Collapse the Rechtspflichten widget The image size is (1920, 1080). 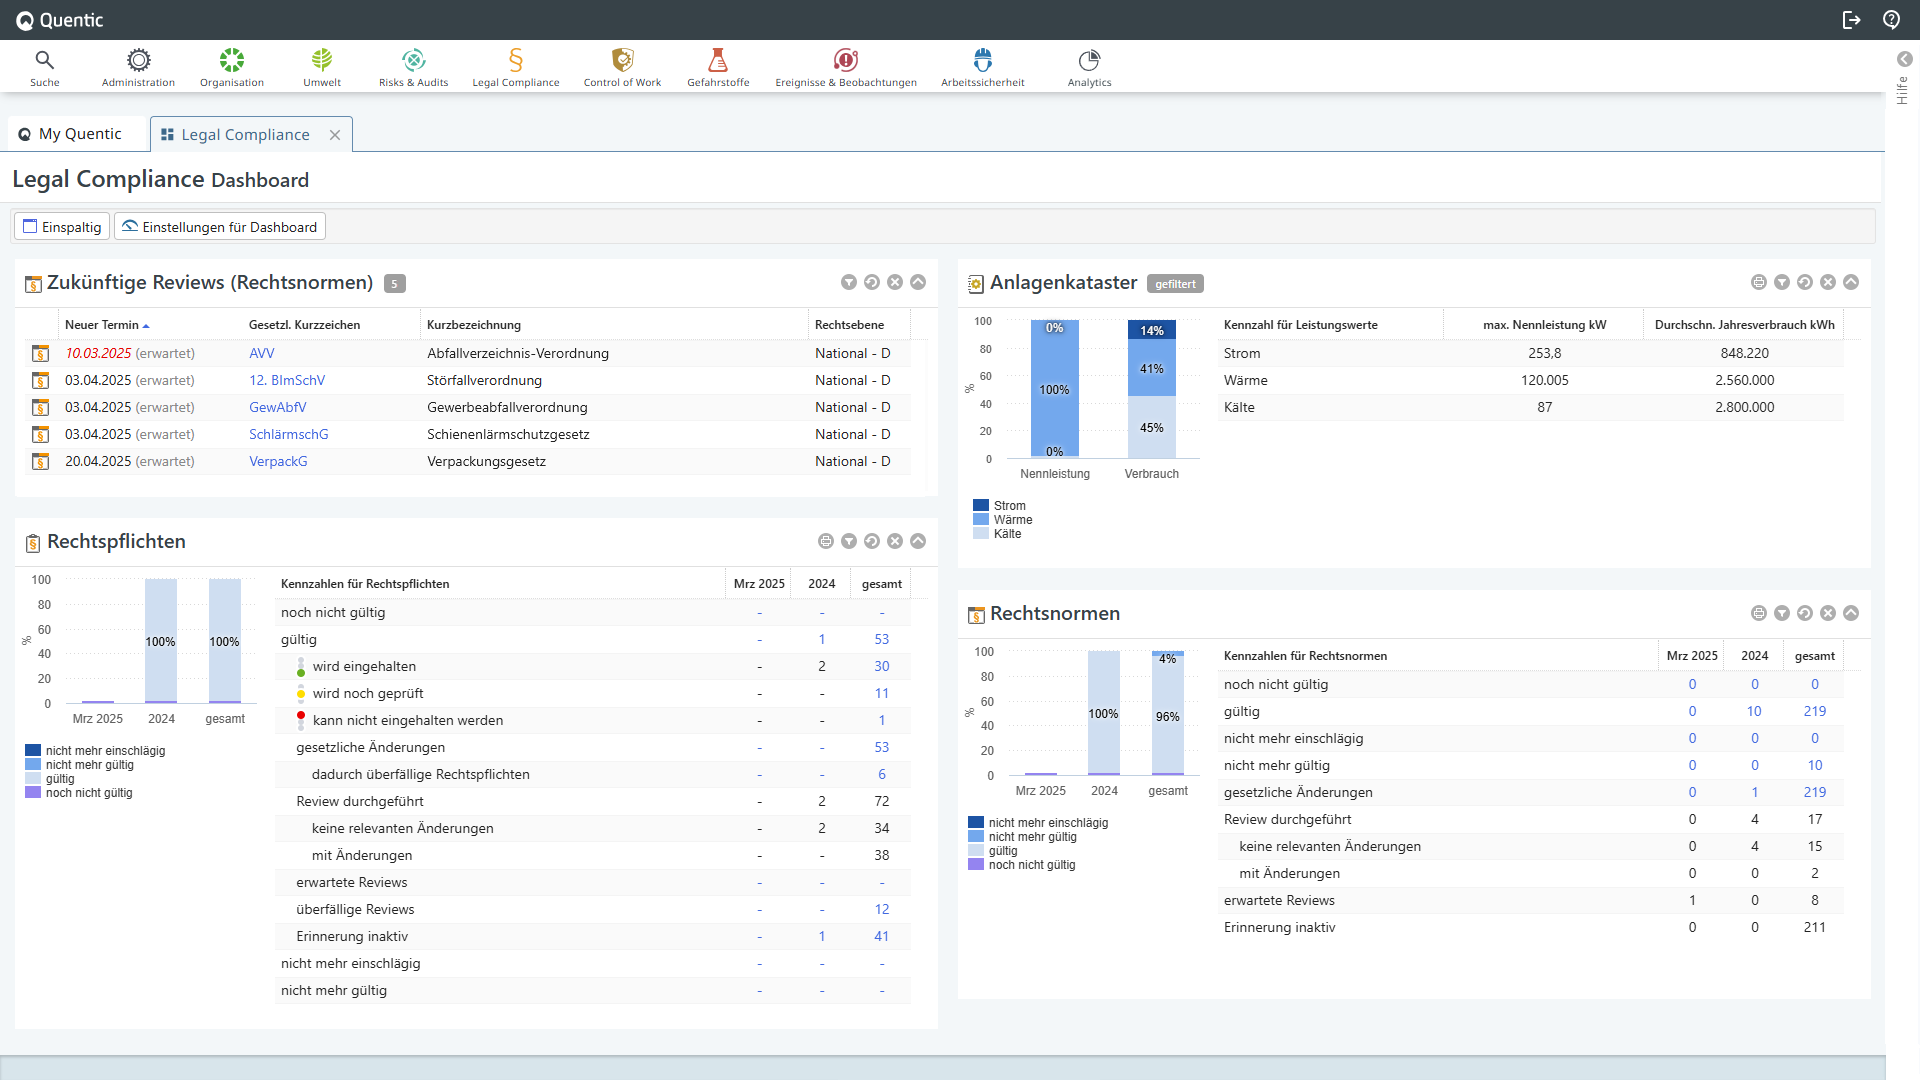point(918,541)
